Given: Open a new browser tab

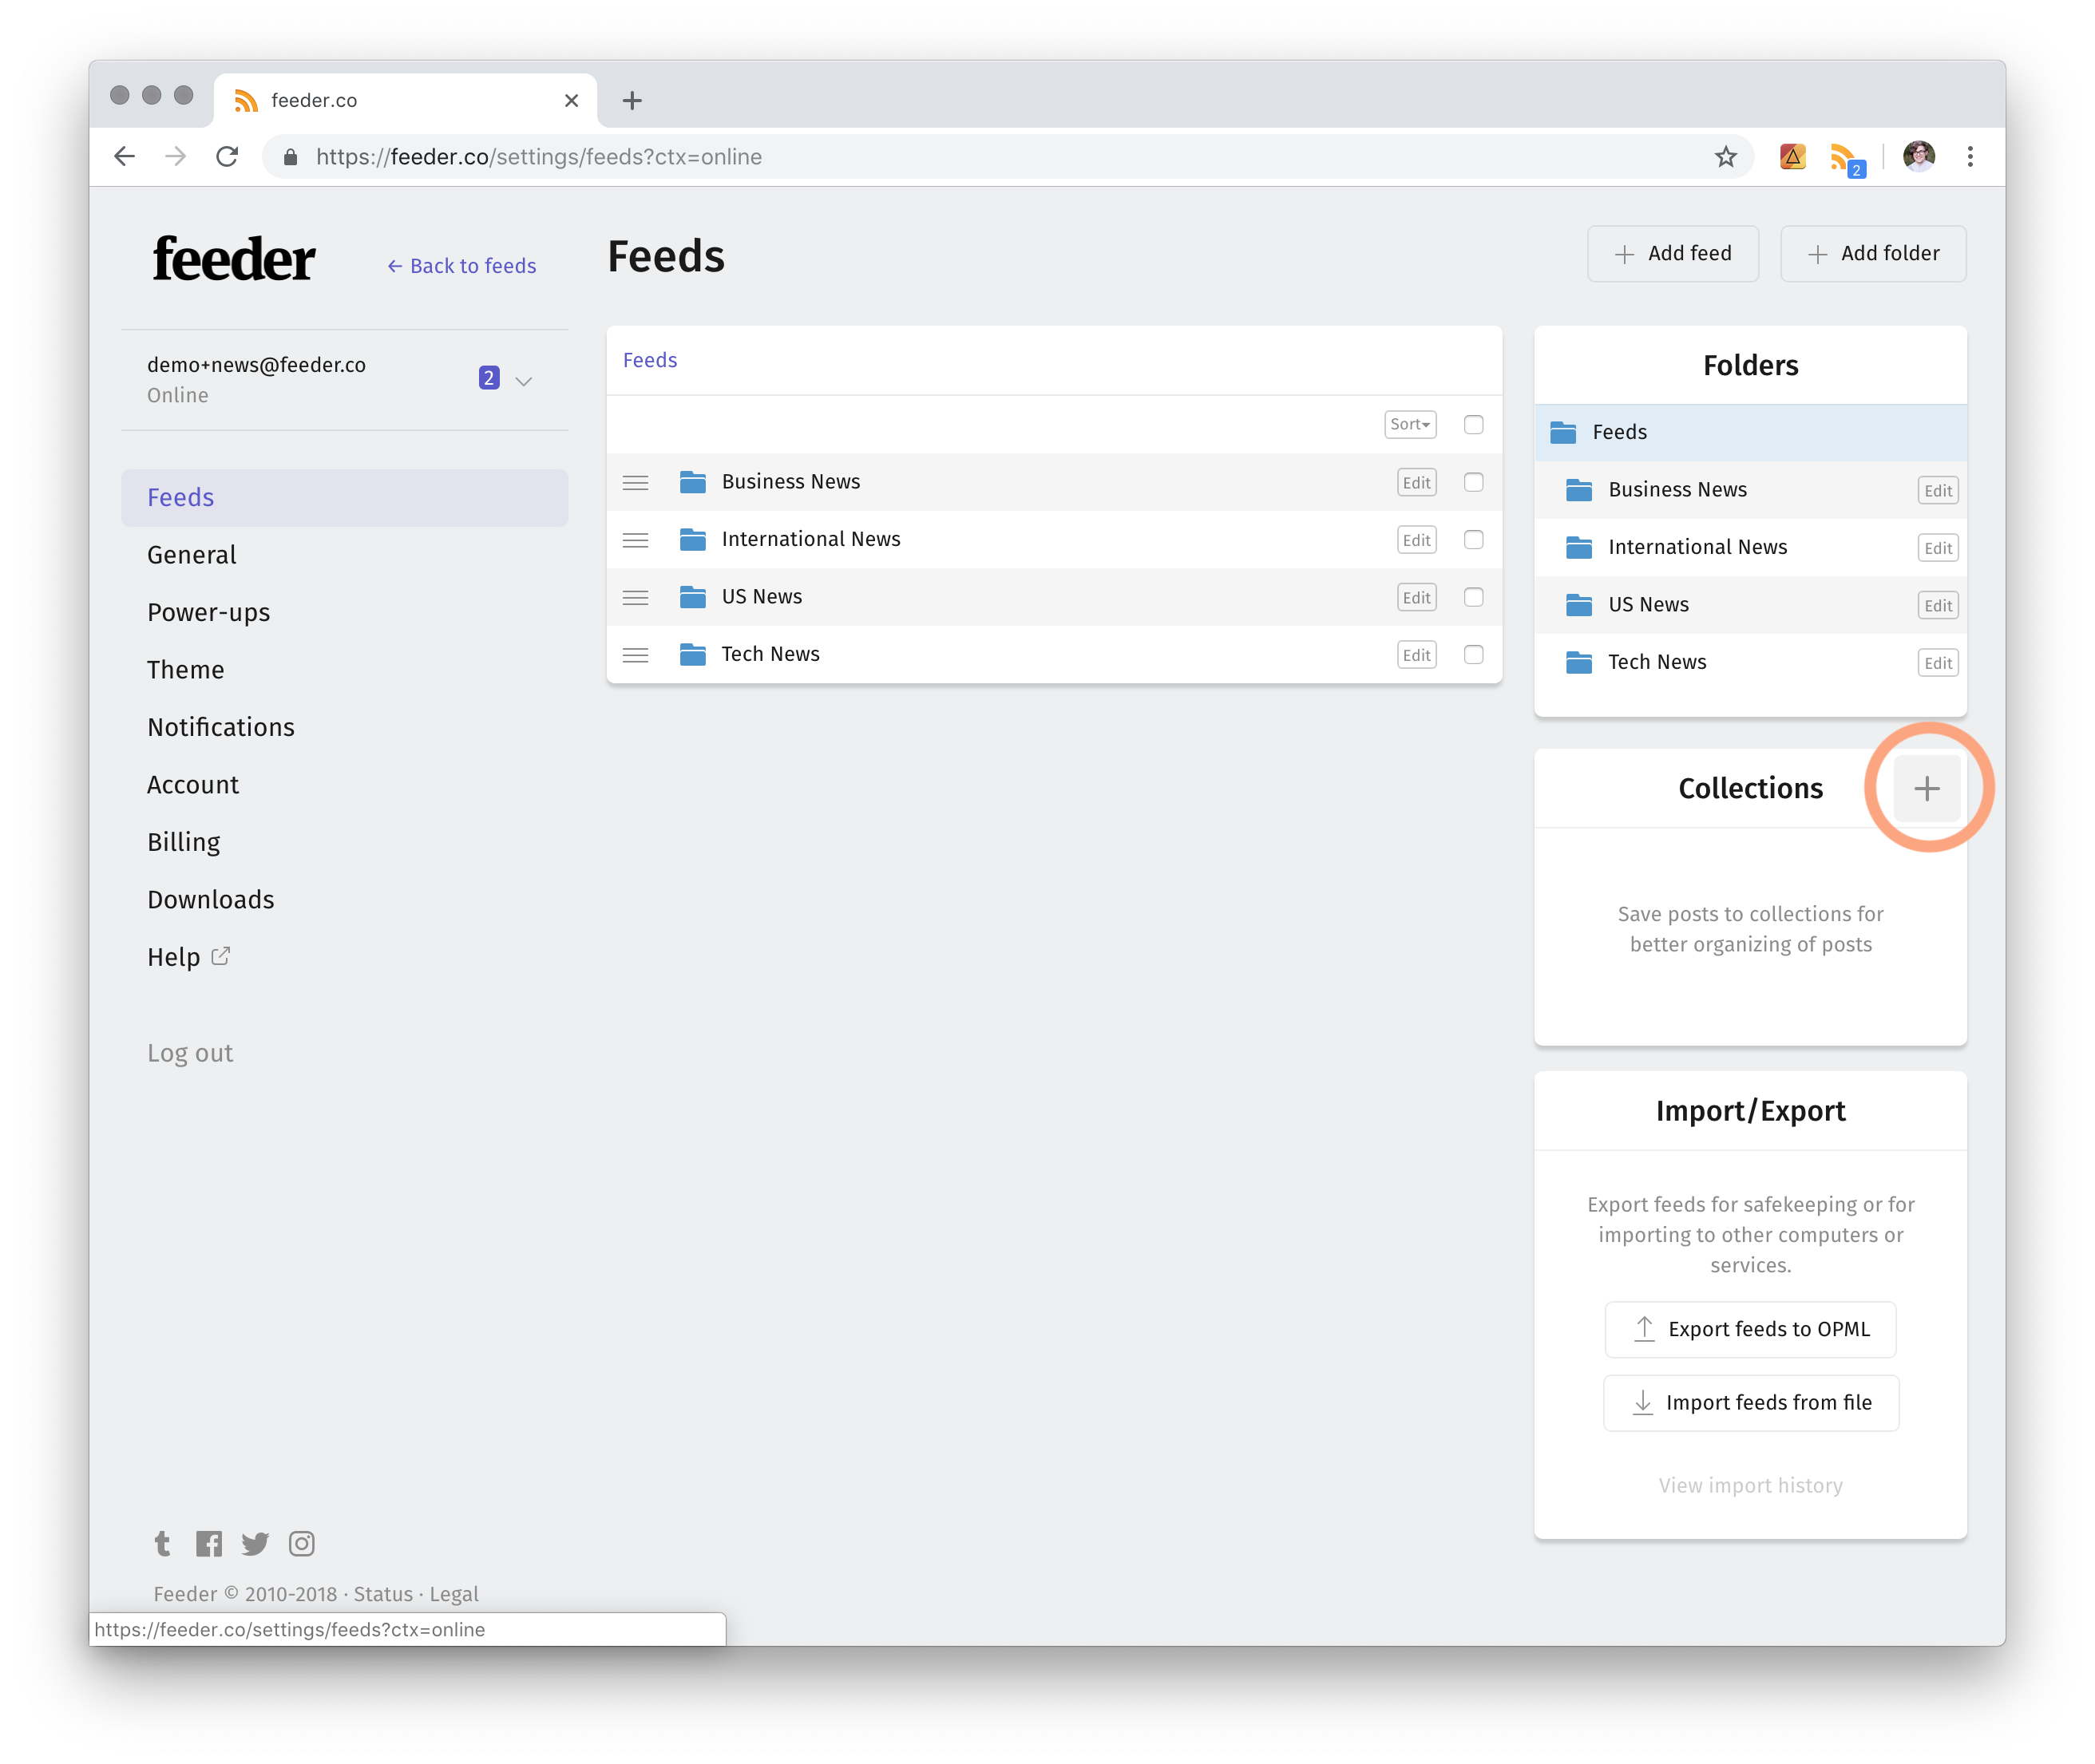Looking at the screenshot, I should tap(632, 100).
